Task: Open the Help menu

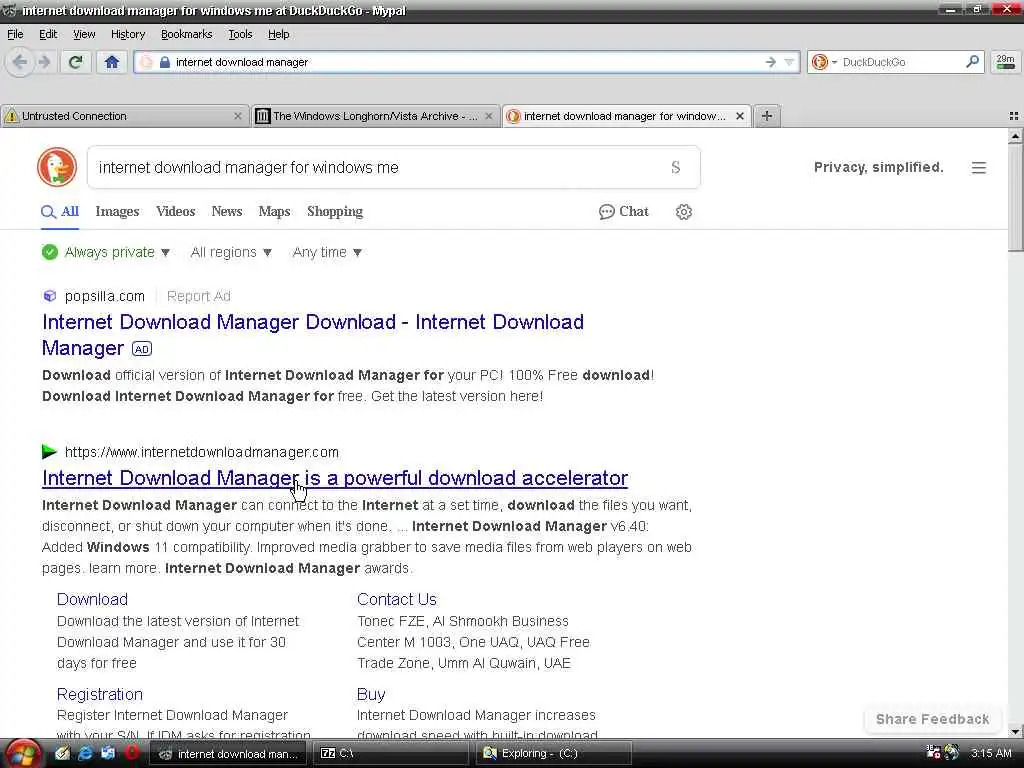Action: click(x=278, y=34)
